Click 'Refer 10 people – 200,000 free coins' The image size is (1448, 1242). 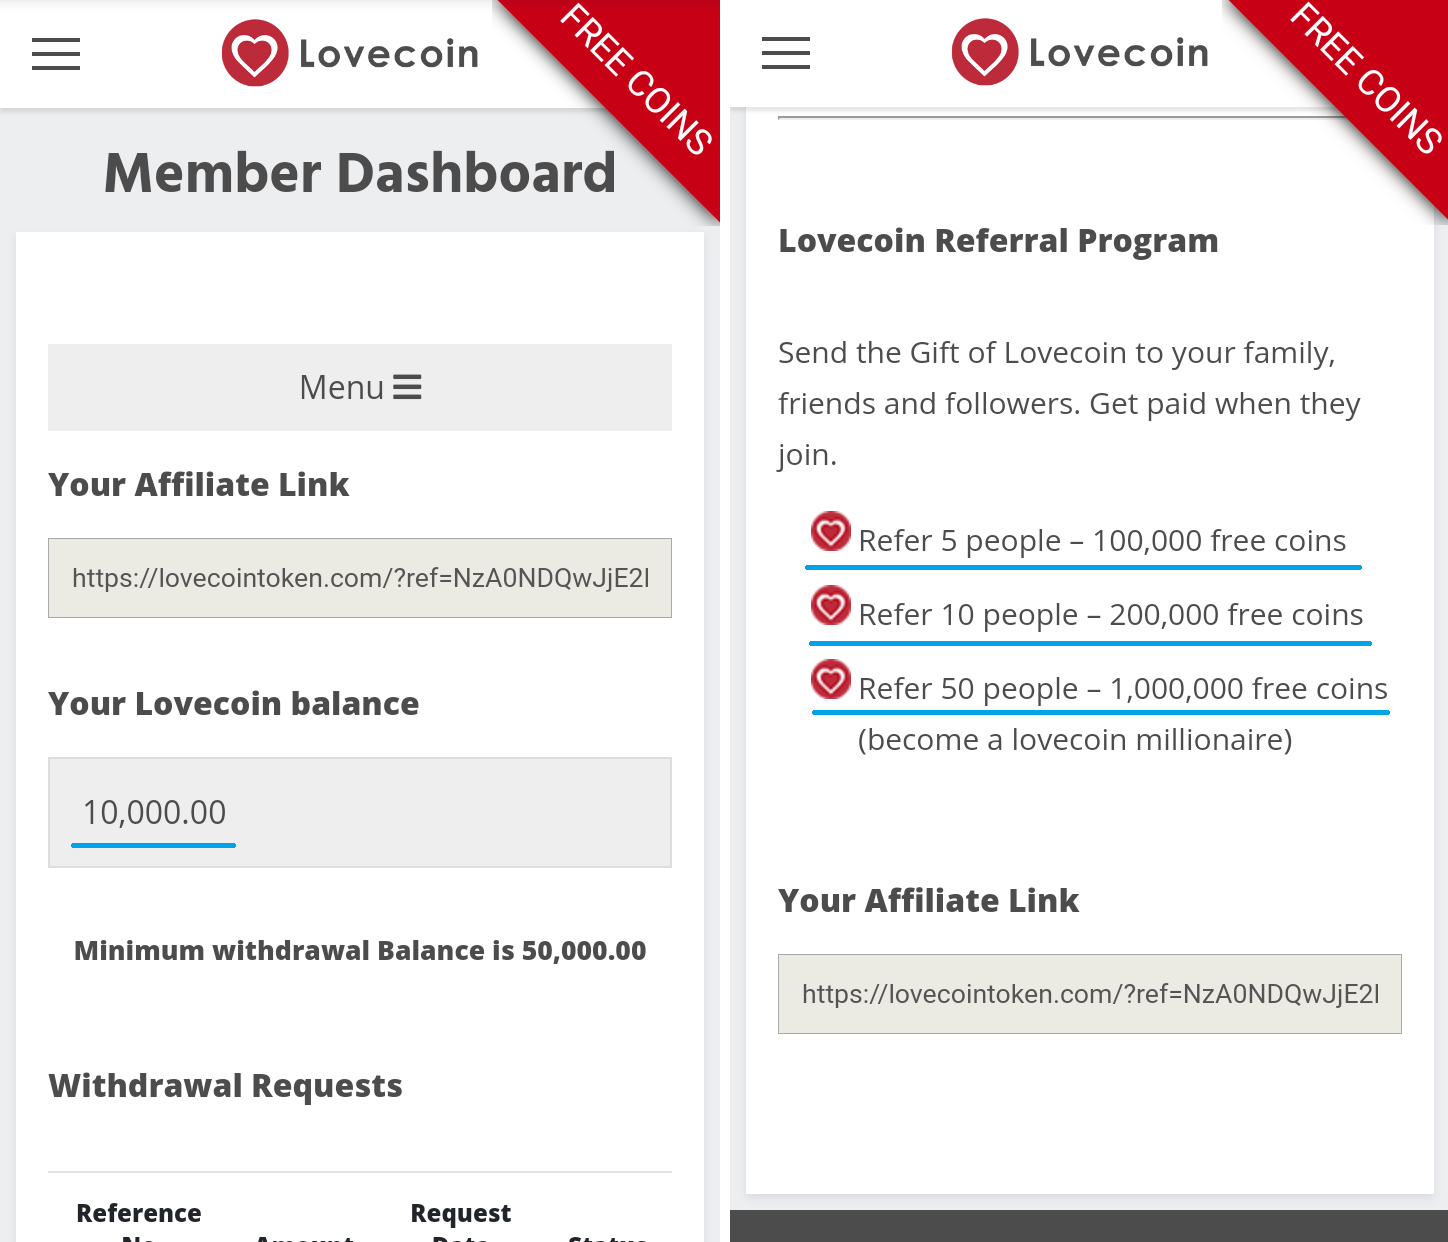[x=1111, y=615]
